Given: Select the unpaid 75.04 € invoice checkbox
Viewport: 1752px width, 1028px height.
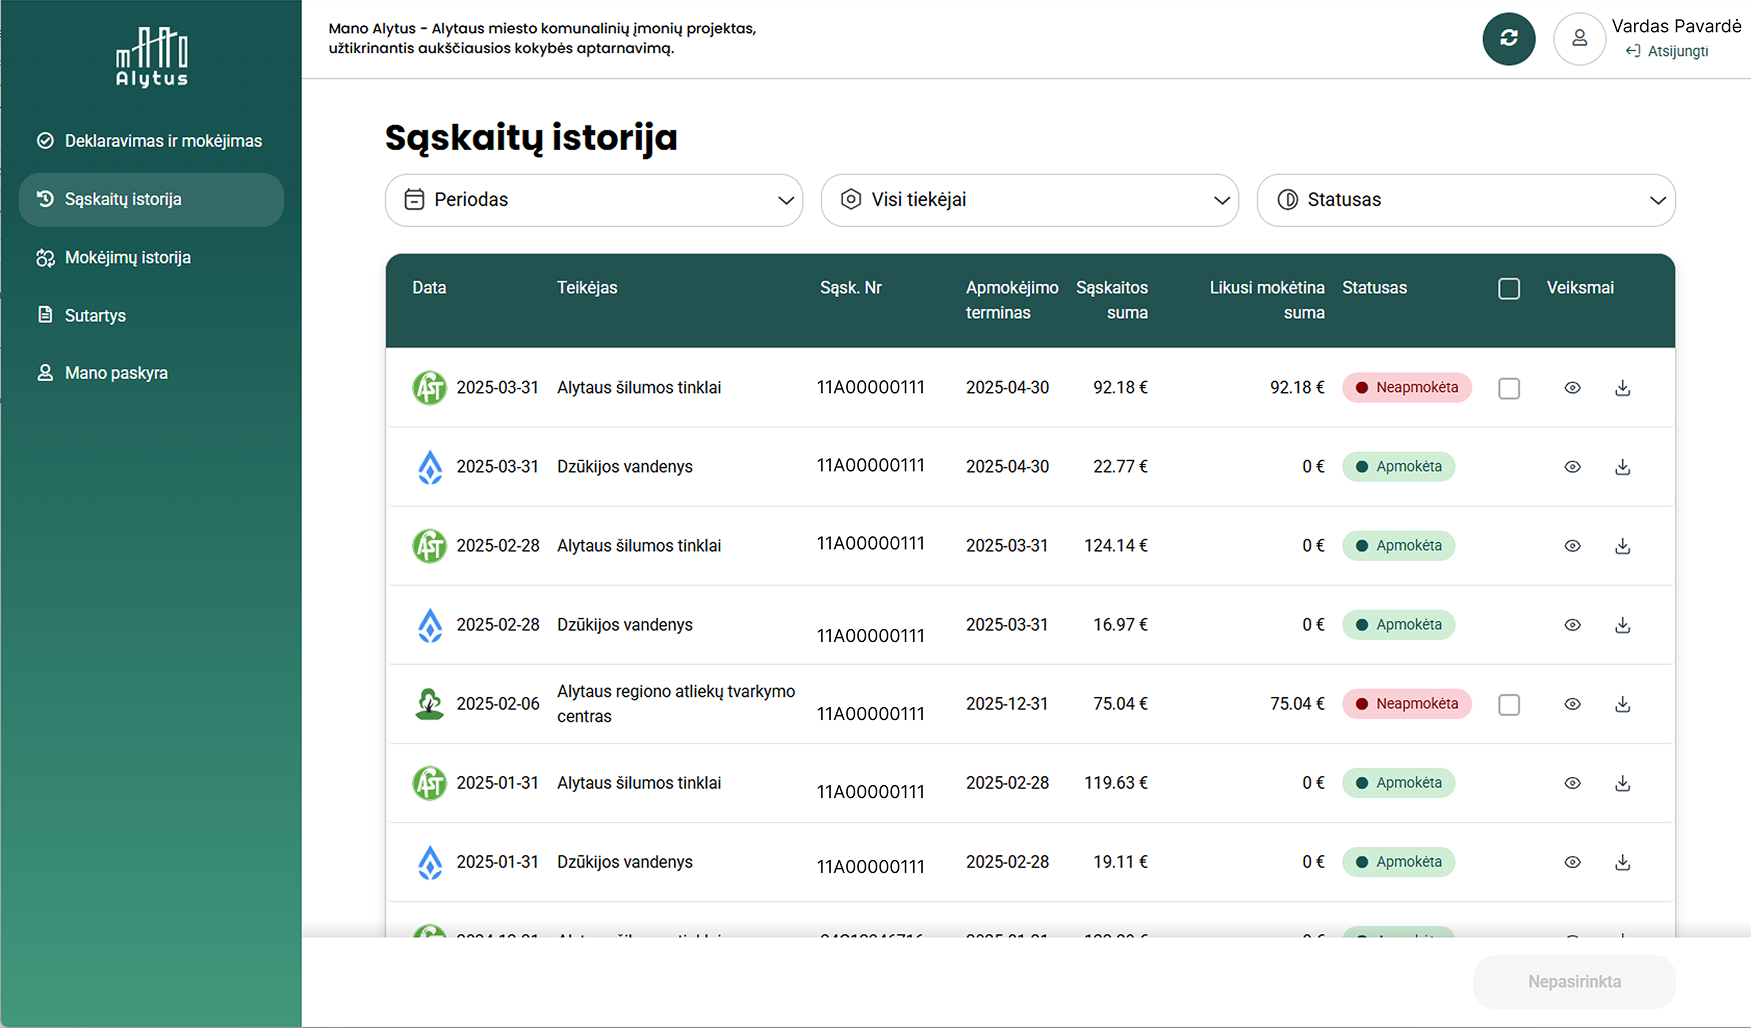Looking at the screenshot, I should tap(1509, 704).
